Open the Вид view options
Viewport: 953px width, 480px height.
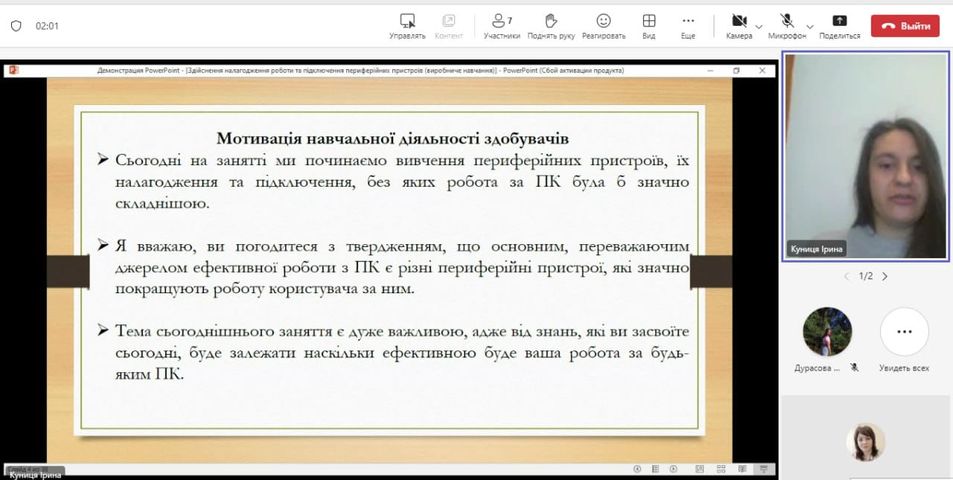point(649,27)
